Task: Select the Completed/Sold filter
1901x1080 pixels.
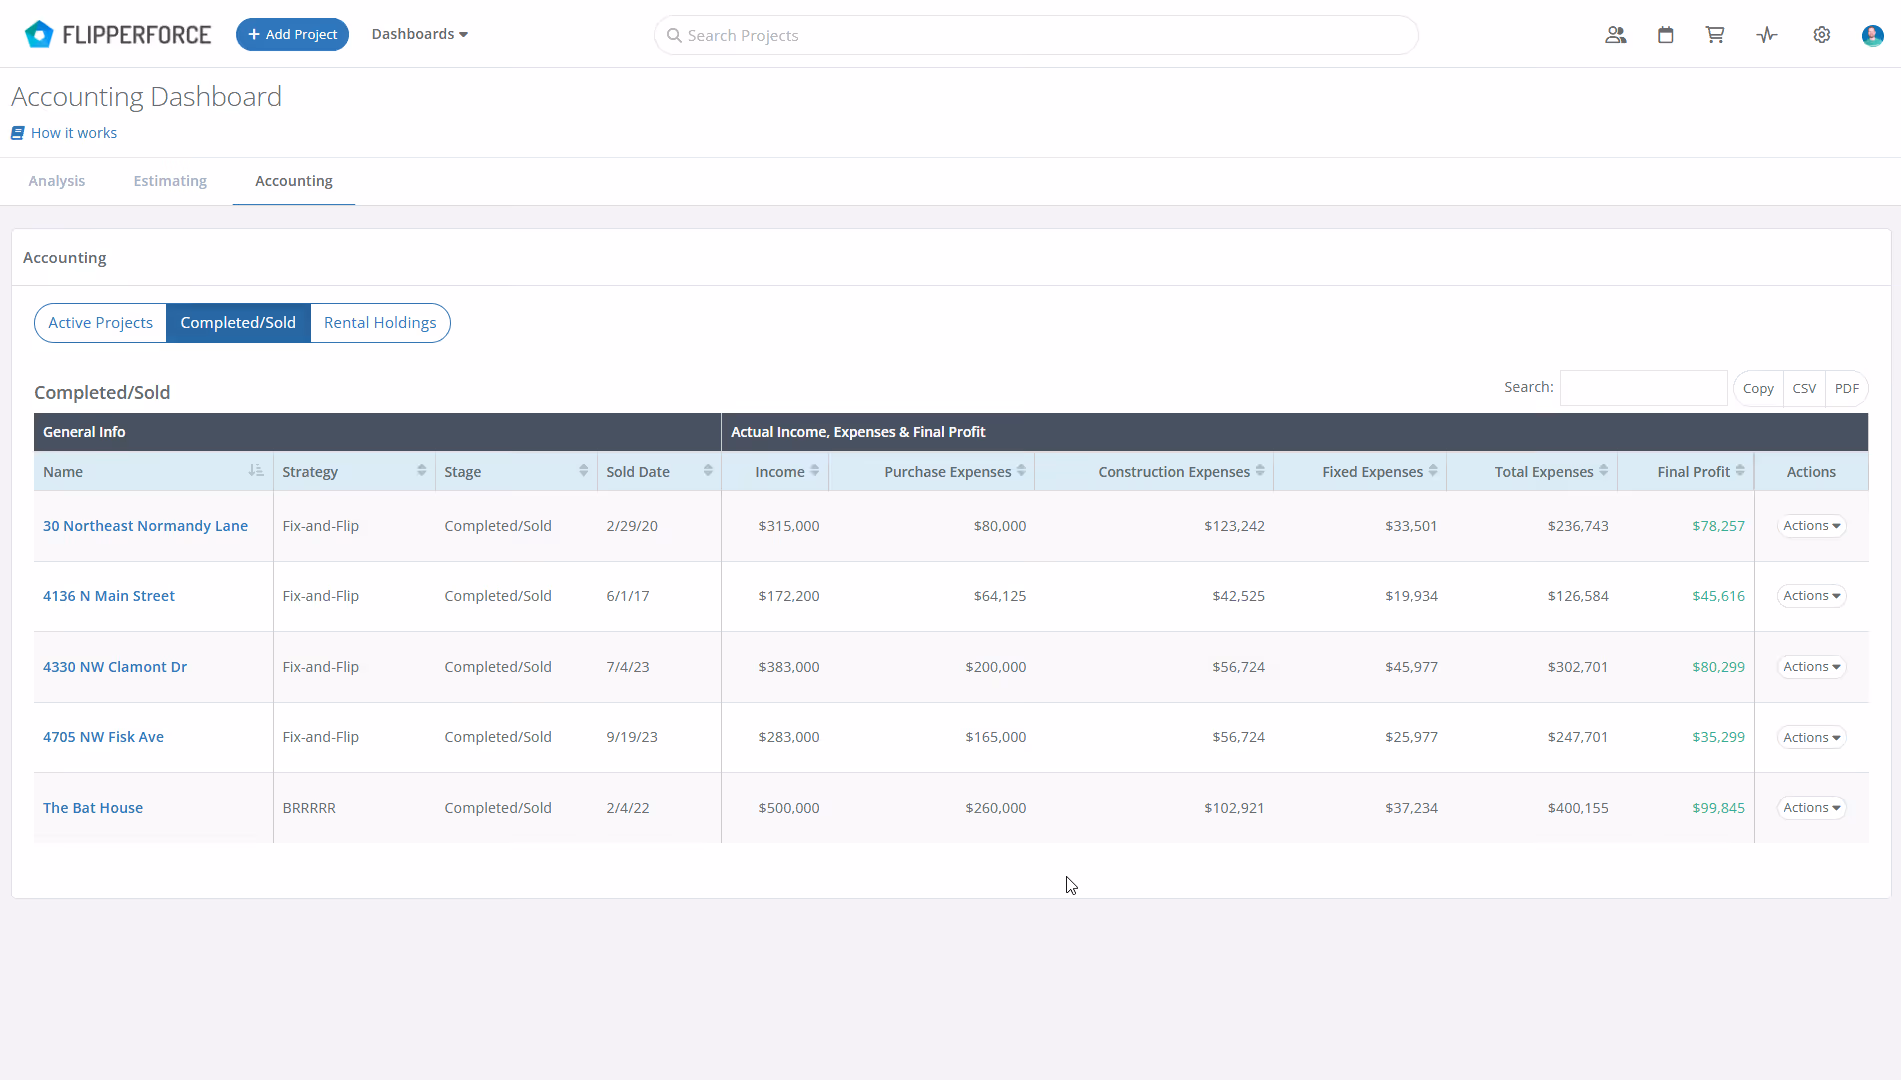Action: [238, 323]
